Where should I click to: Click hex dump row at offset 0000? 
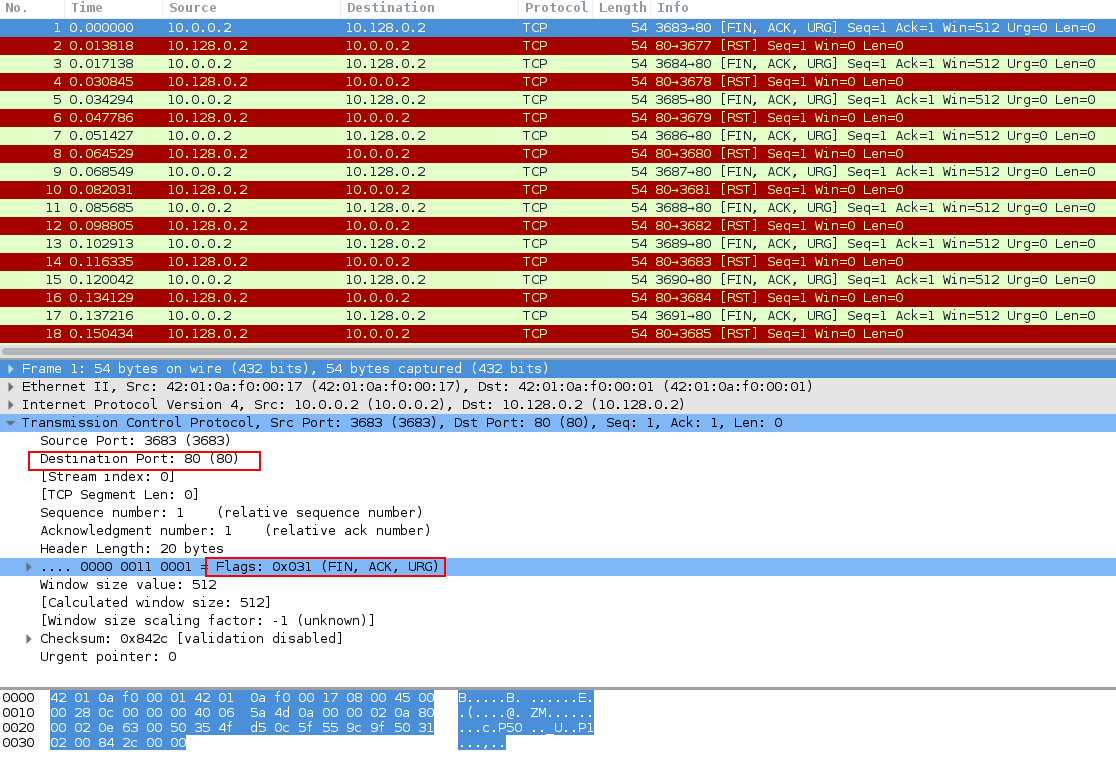[242, 698]
